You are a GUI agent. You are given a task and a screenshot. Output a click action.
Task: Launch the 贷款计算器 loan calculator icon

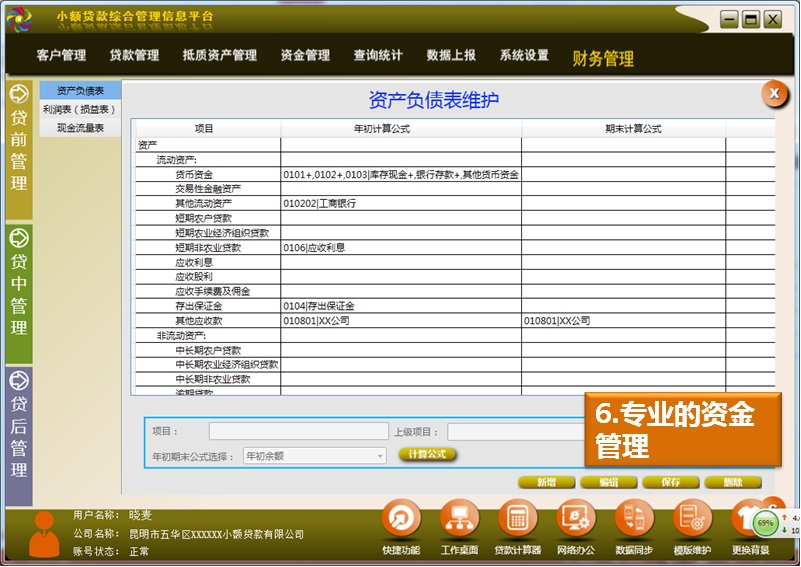[x=517, y=519]
